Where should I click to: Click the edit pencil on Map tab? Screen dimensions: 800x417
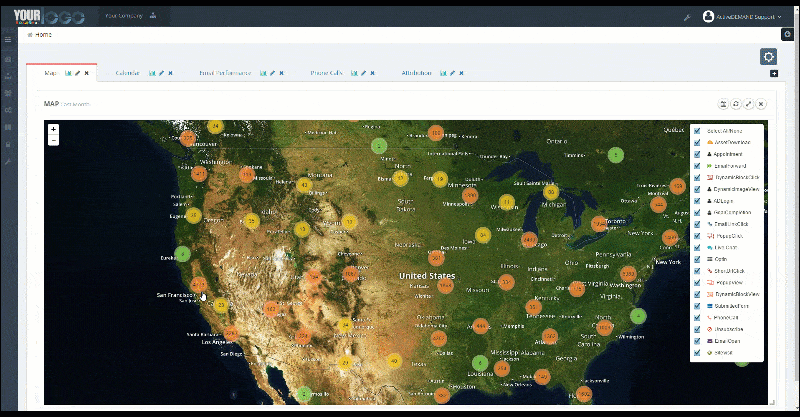tap(77, 73)
